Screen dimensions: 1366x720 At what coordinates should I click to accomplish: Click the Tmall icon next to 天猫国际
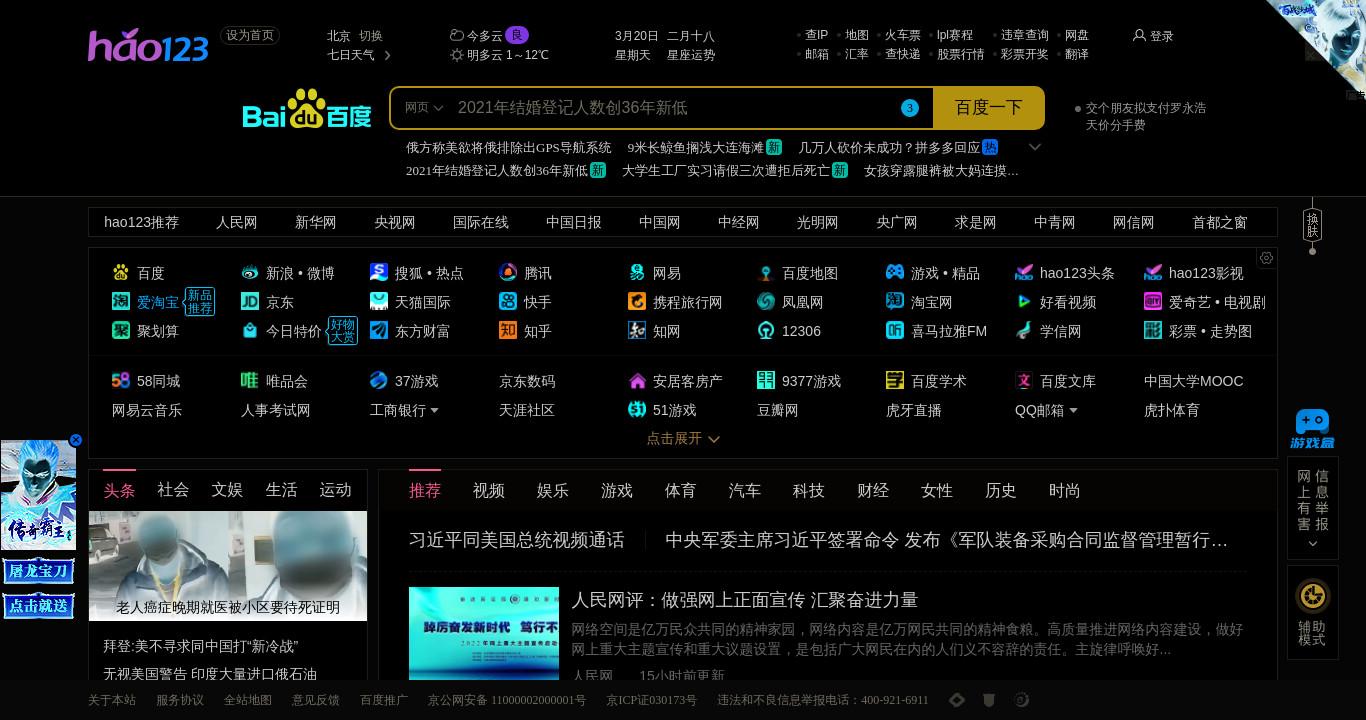click(379, 301)
